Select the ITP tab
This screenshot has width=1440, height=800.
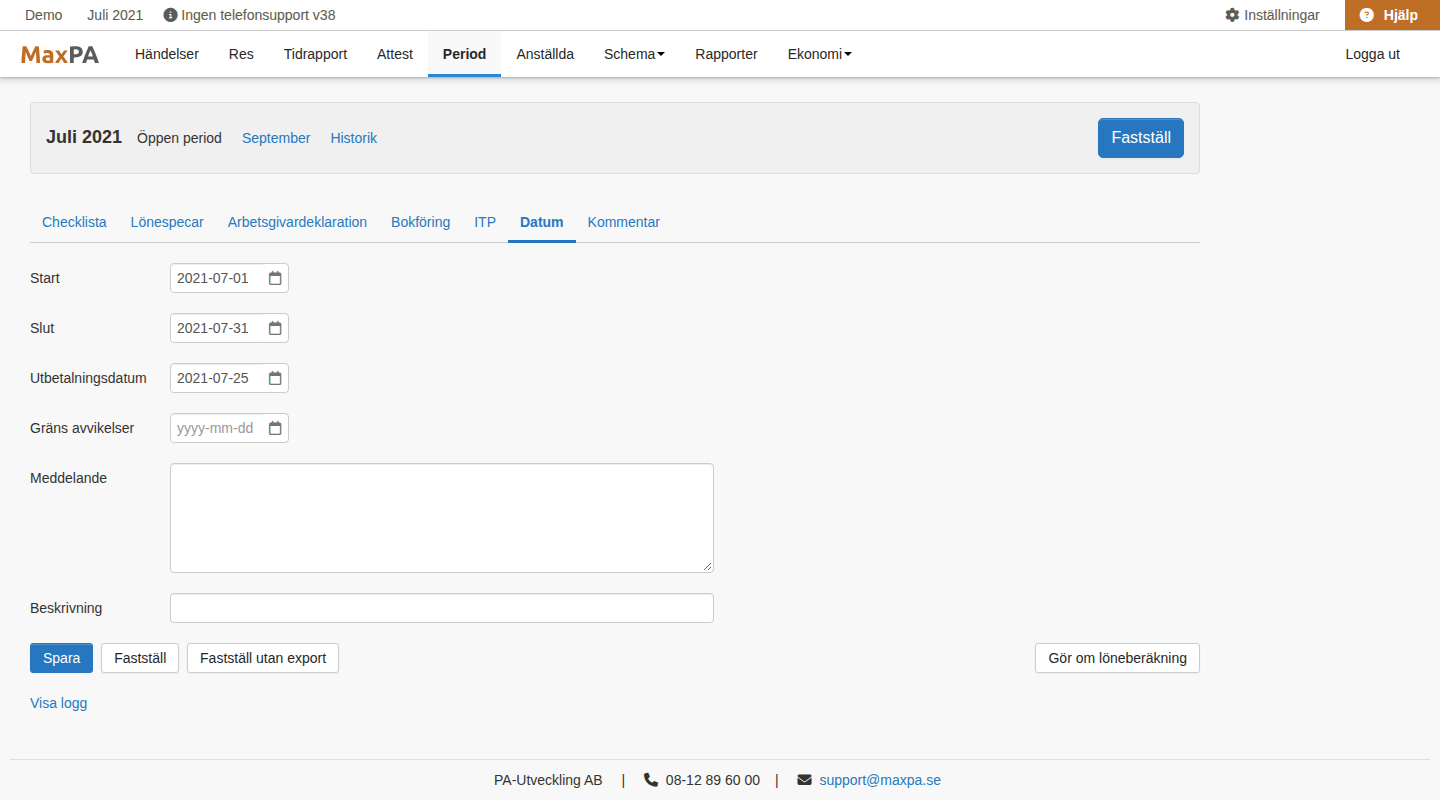point(485,222)
